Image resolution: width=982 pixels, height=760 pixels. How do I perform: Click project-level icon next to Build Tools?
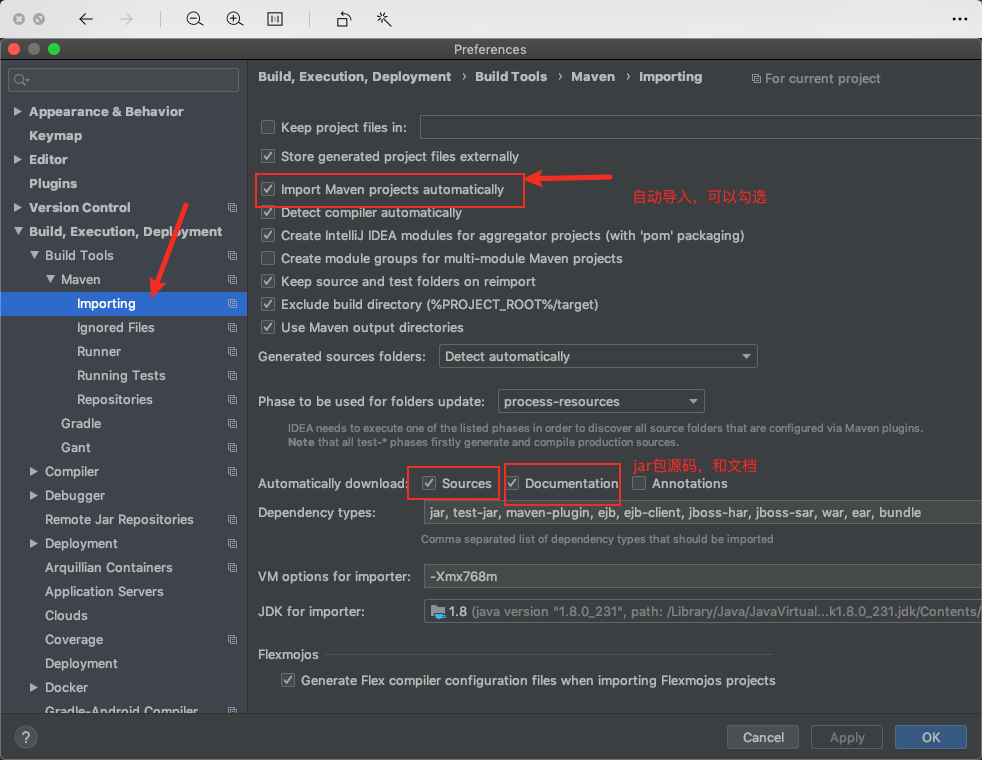(x=232, y=255)
